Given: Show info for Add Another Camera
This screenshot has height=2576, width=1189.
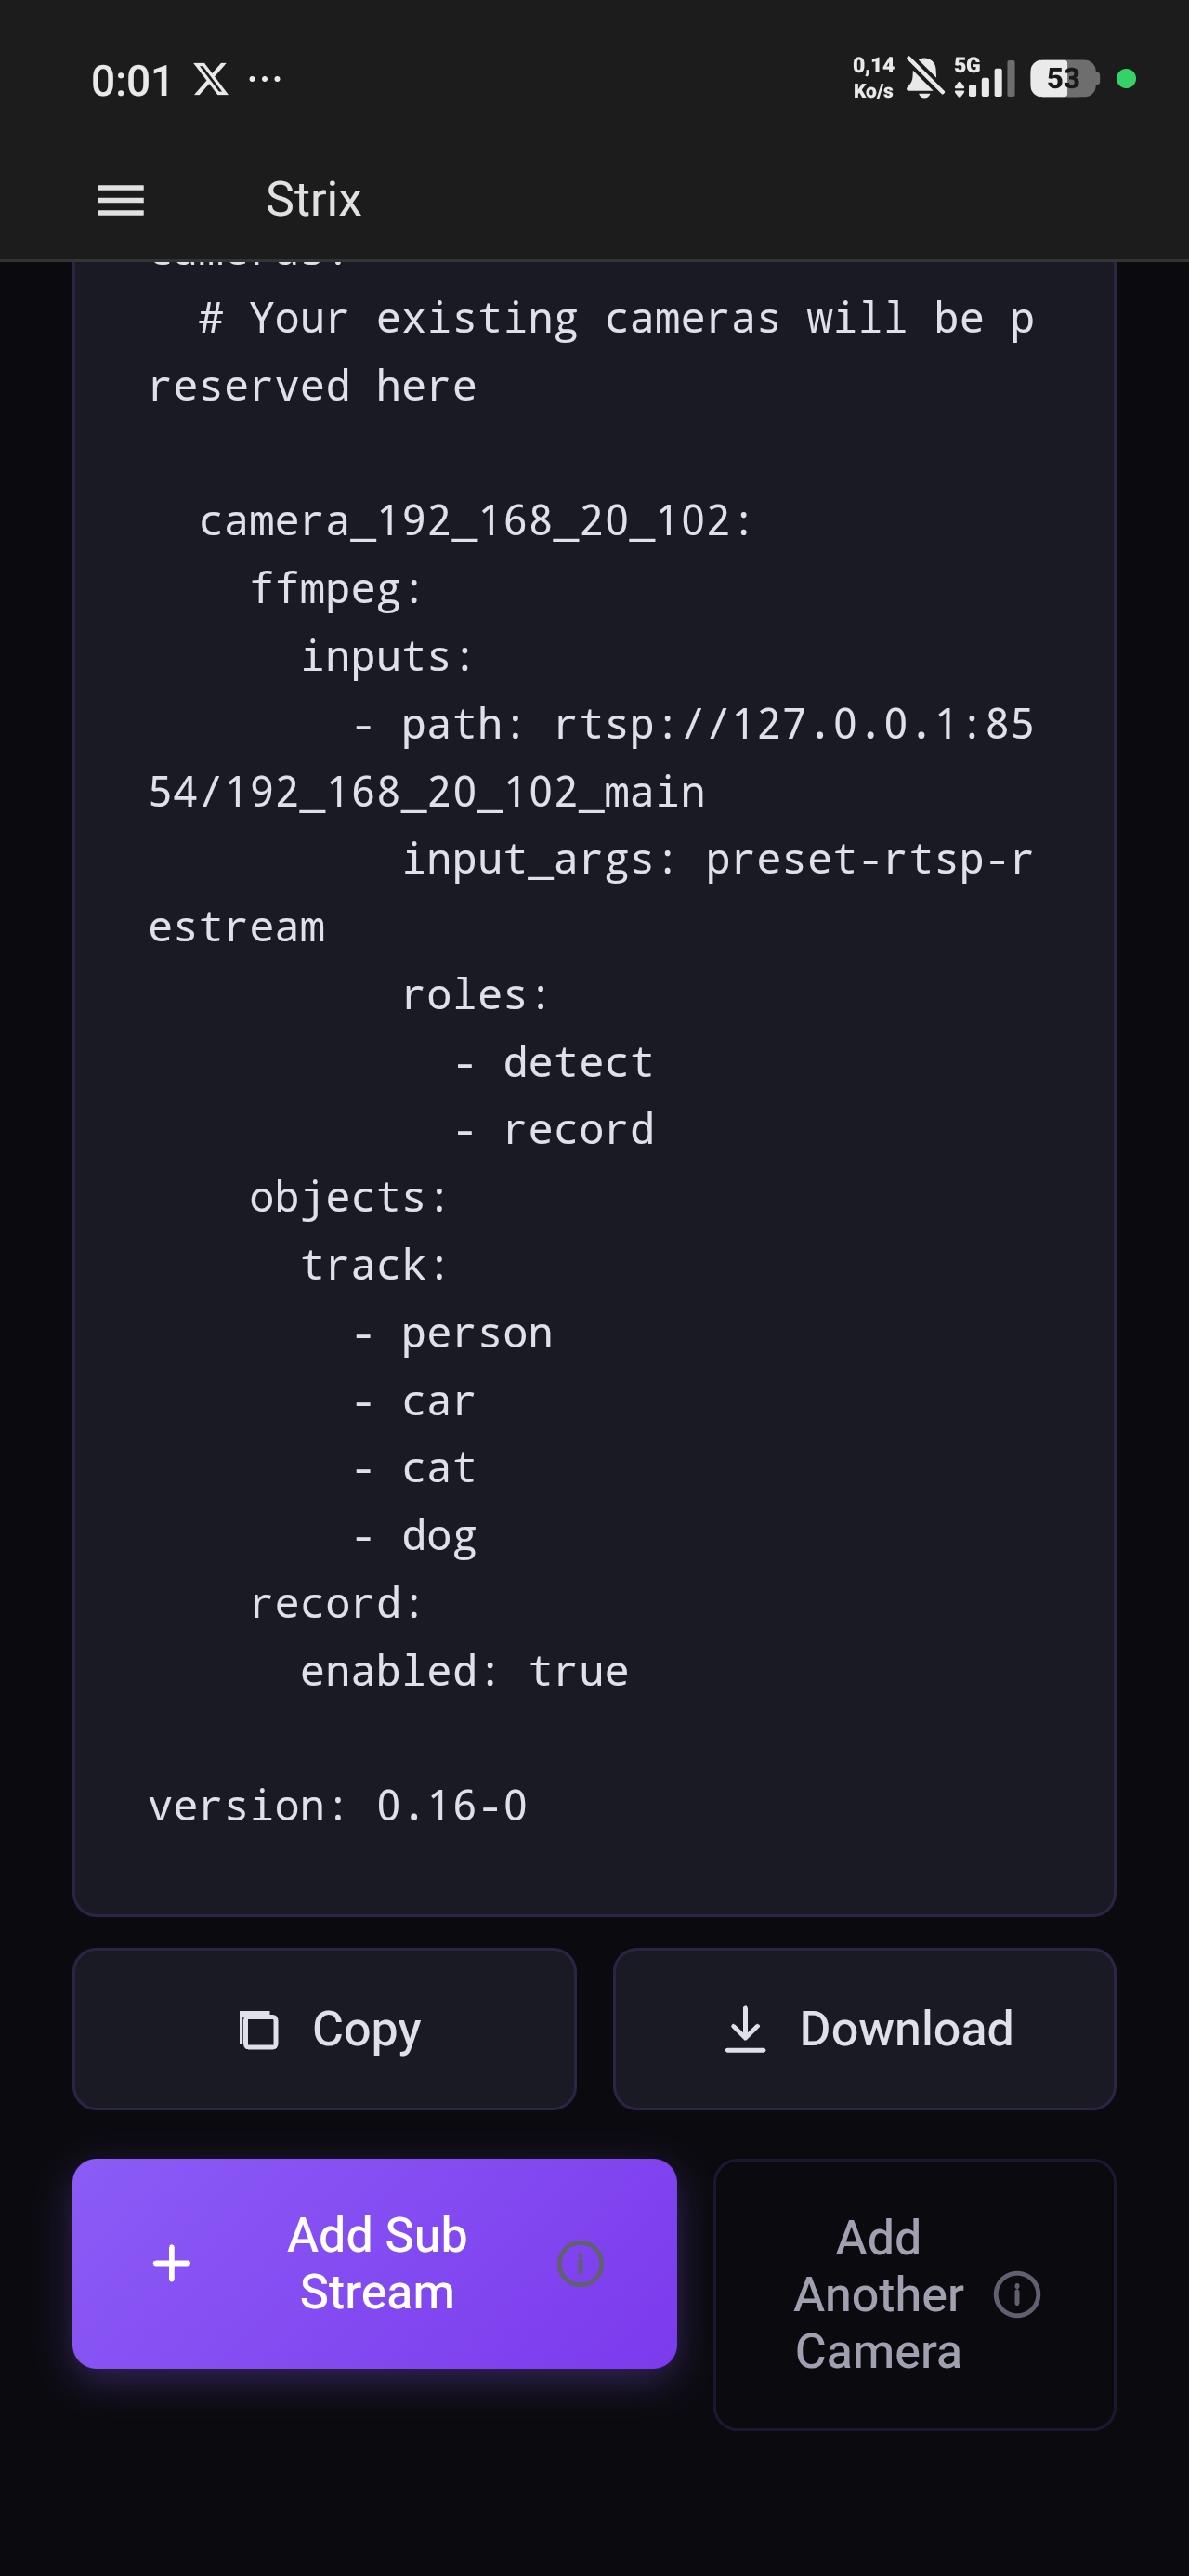Looking at the screenshot, I should point(1017,2294).
